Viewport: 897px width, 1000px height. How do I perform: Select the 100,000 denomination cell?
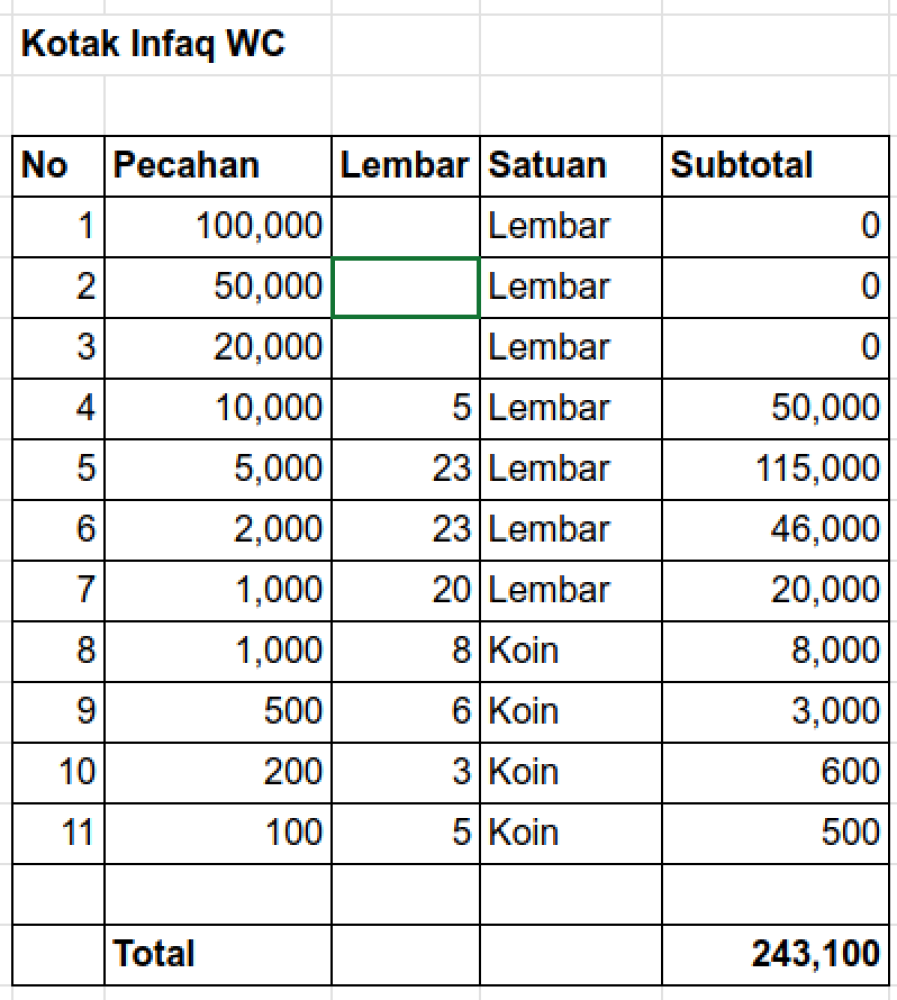point(218,227)
